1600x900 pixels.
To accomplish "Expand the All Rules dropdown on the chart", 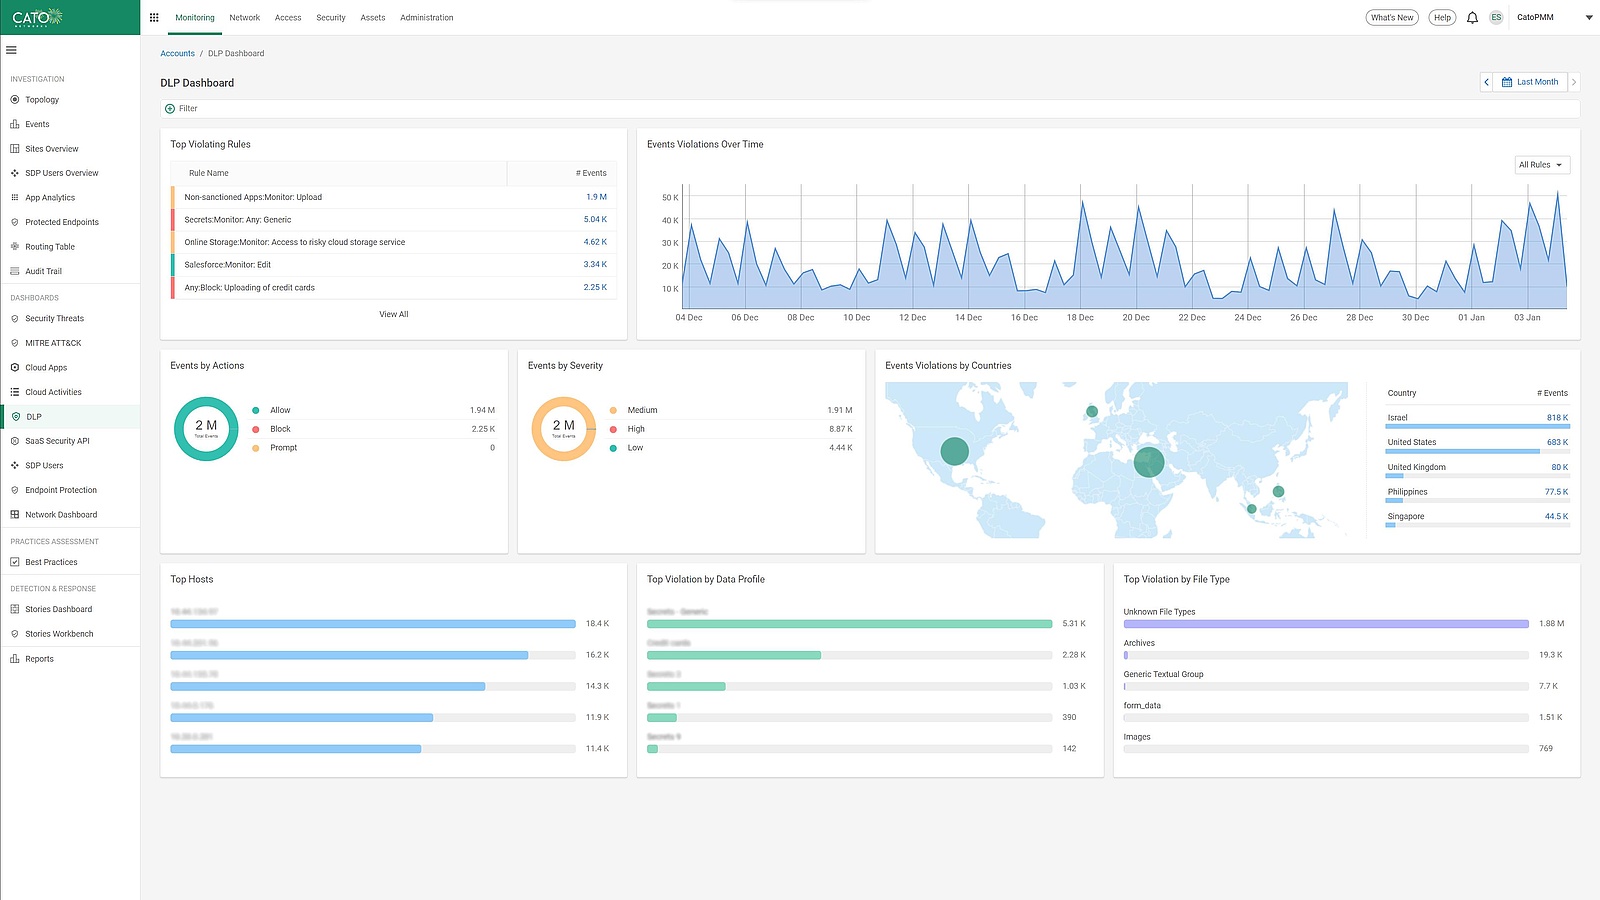I will 1541,164.
